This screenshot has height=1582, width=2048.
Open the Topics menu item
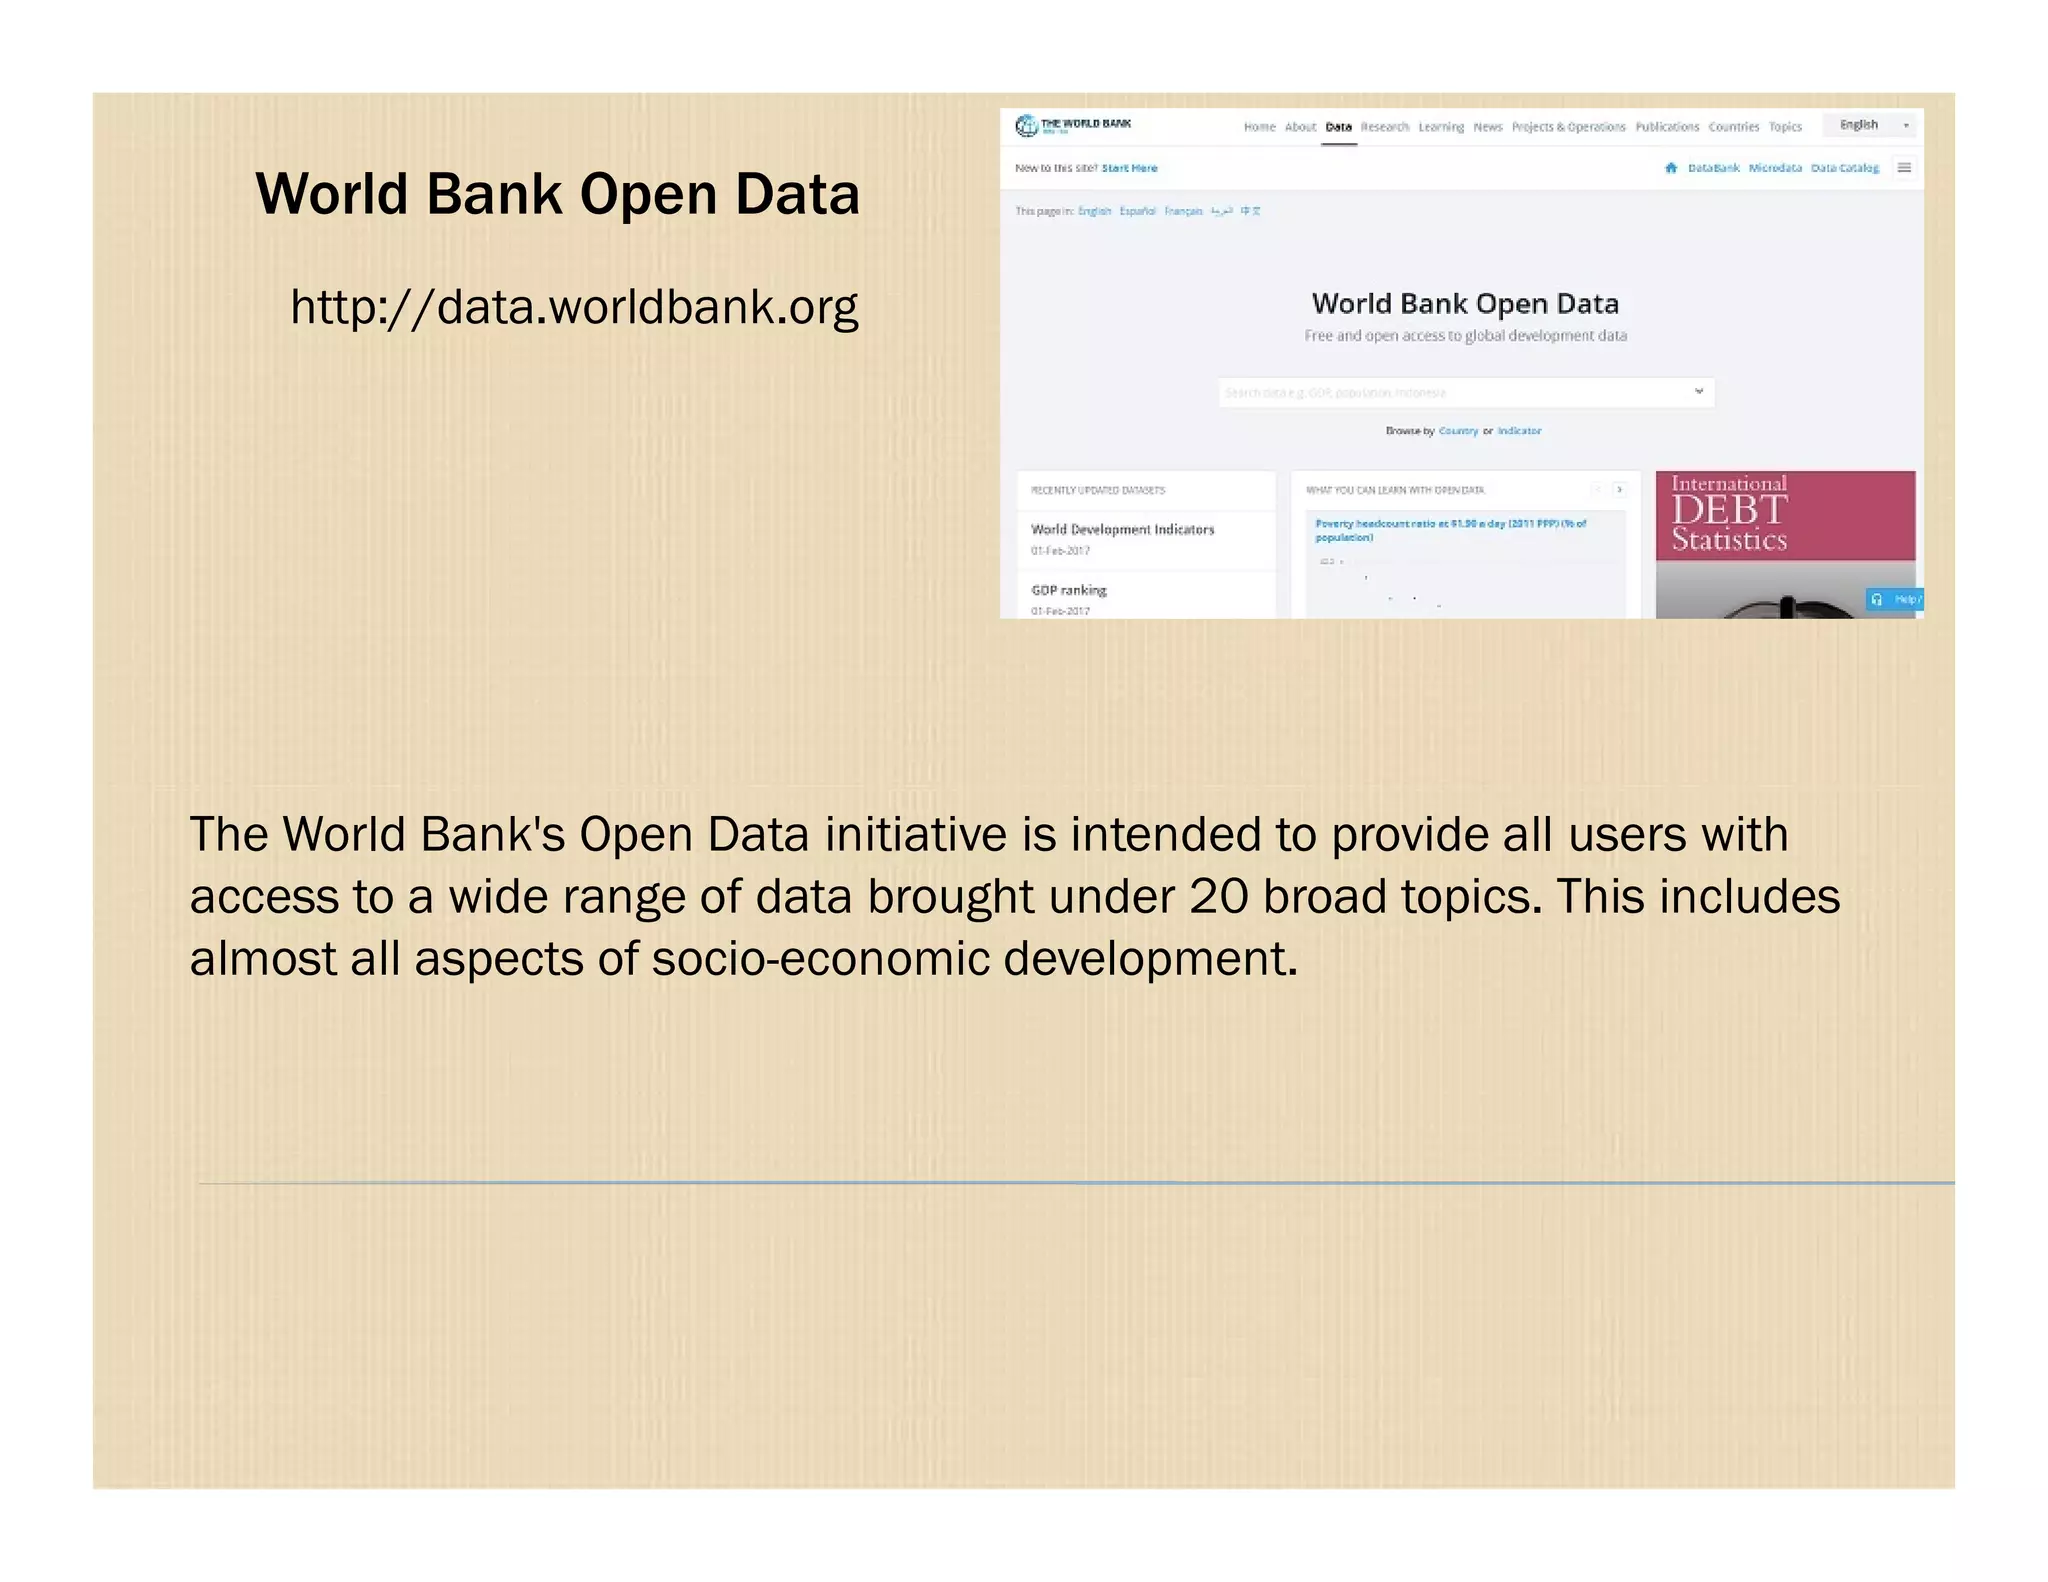click(x=1784, y=127)
